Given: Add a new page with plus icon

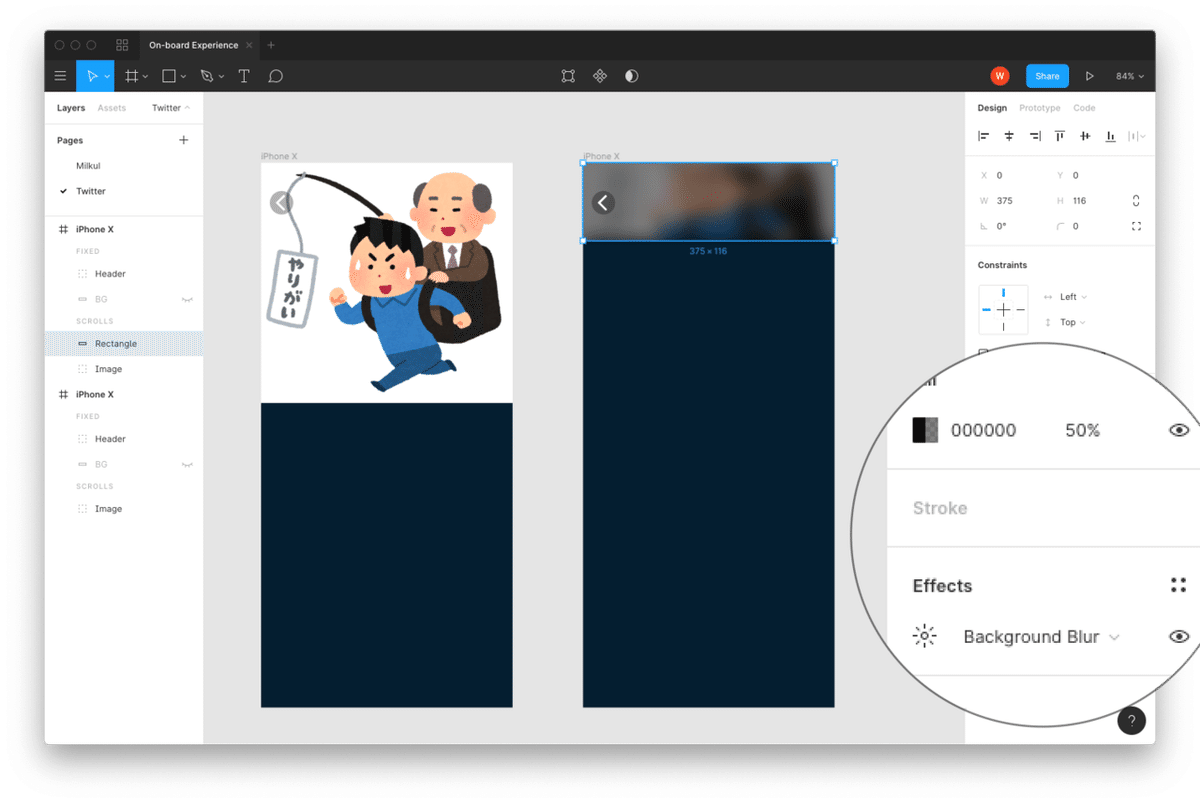Looking at the screenshot, I should click(x=183, y=140).
